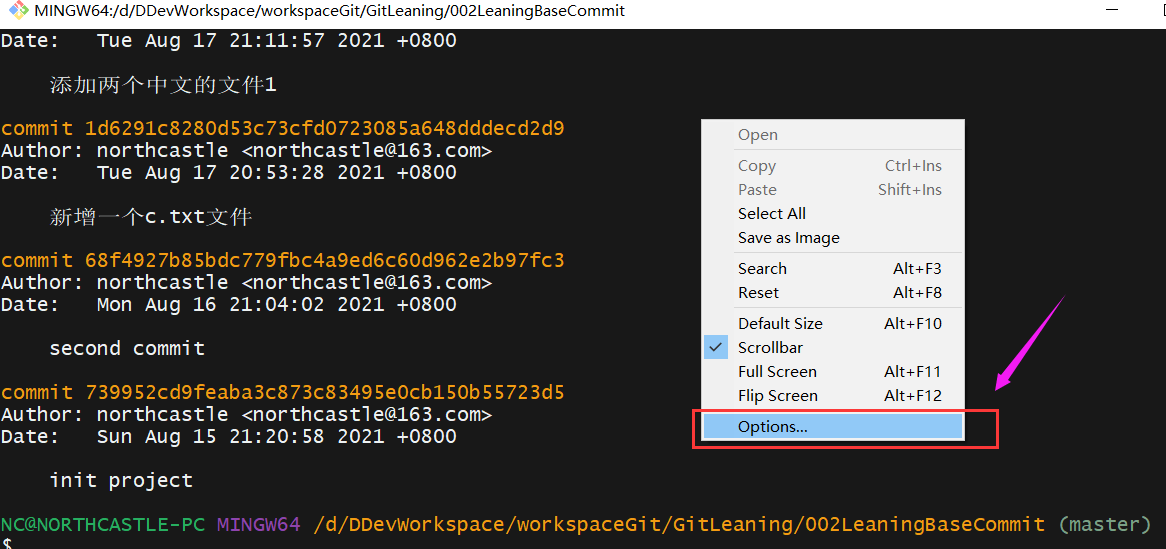The image size is (1166, 549).
Task: Click the Author line under commit 1d6291c
Action: tap(246, 150)
